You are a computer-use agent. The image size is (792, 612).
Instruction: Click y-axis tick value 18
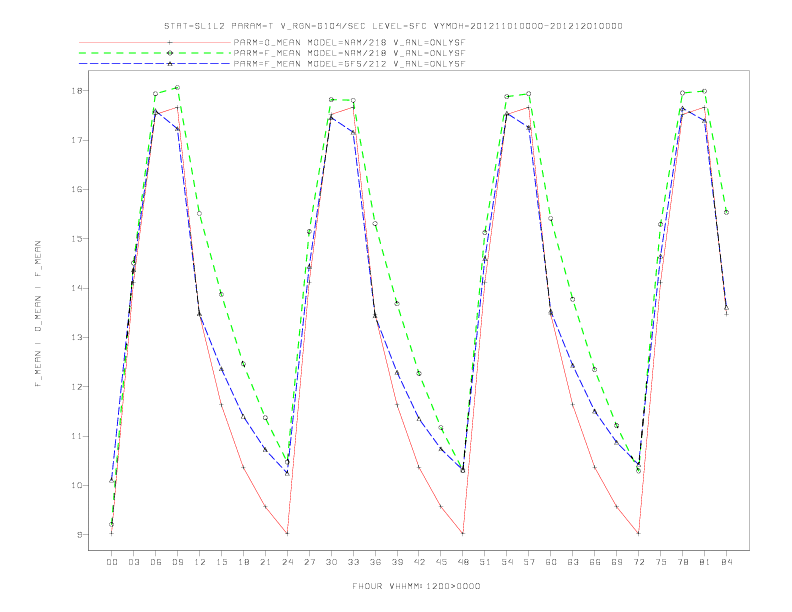click(x=76, y=91)
